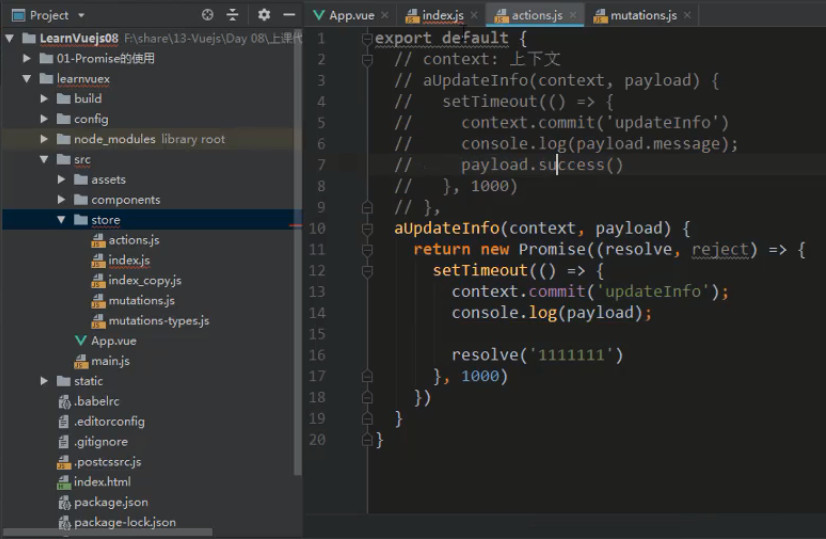Click the index_copy.js file icon
Screen dimensions: 826x539
tap(98, 280)
